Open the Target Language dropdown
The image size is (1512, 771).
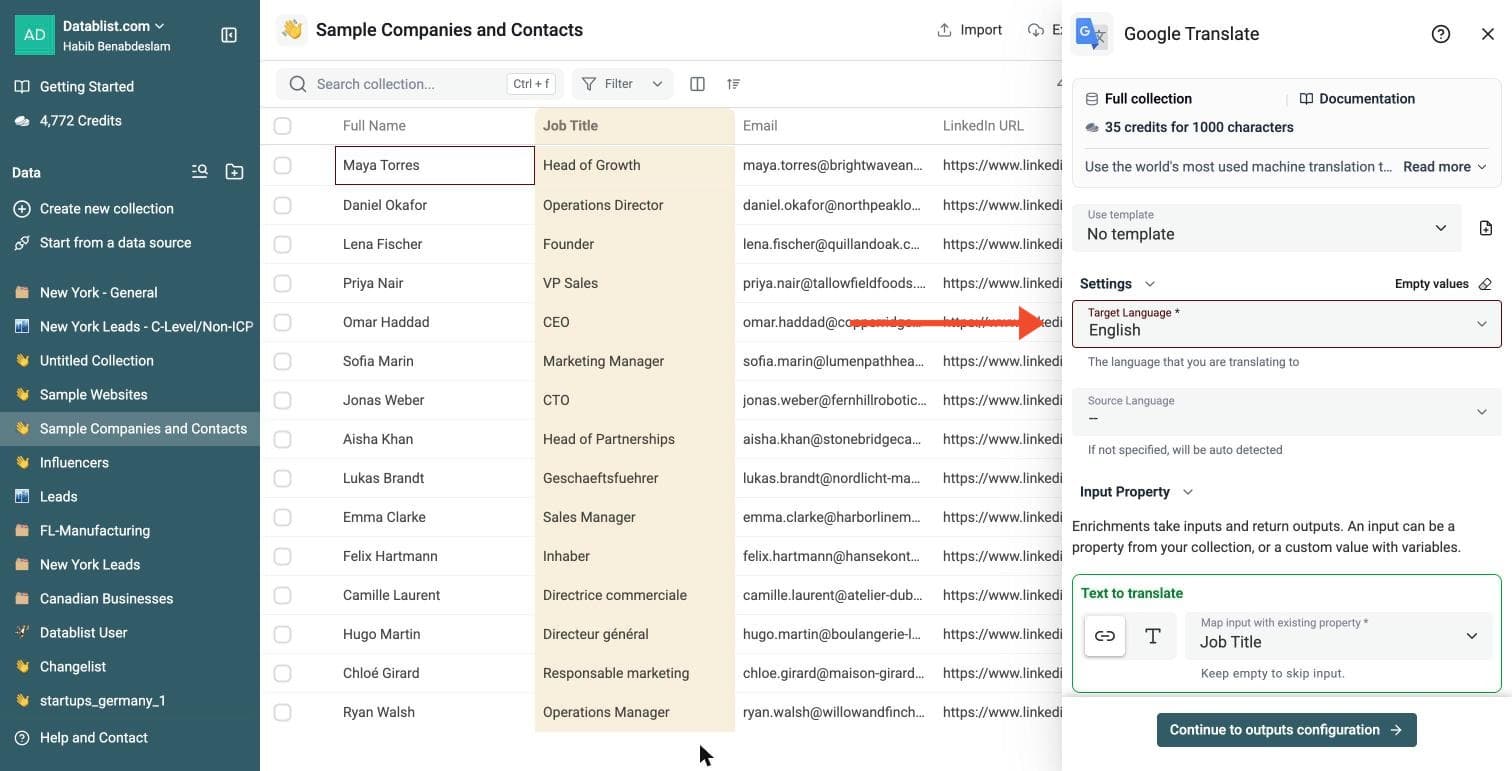[1287, 324]
